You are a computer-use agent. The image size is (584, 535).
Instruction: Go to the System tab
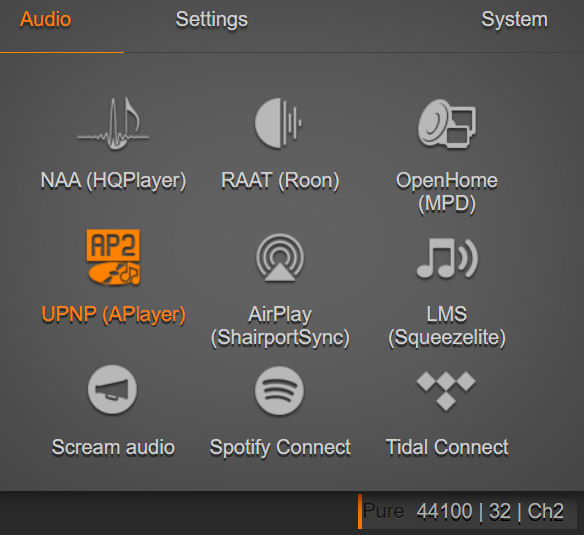click(x=514, y=19)
